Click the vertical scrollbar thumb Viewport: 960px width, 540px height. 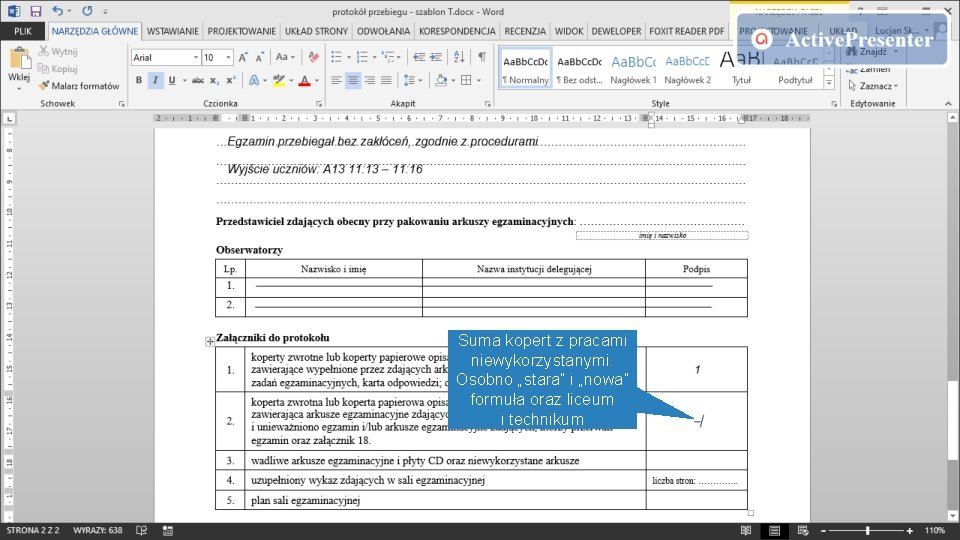(x=952, y=420)
